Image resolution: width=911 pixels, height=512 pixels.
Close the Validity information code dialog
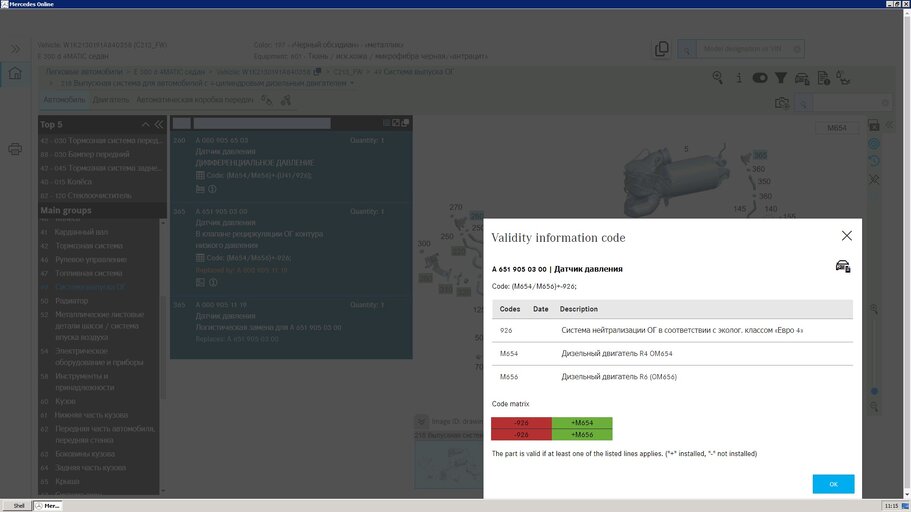847,235
